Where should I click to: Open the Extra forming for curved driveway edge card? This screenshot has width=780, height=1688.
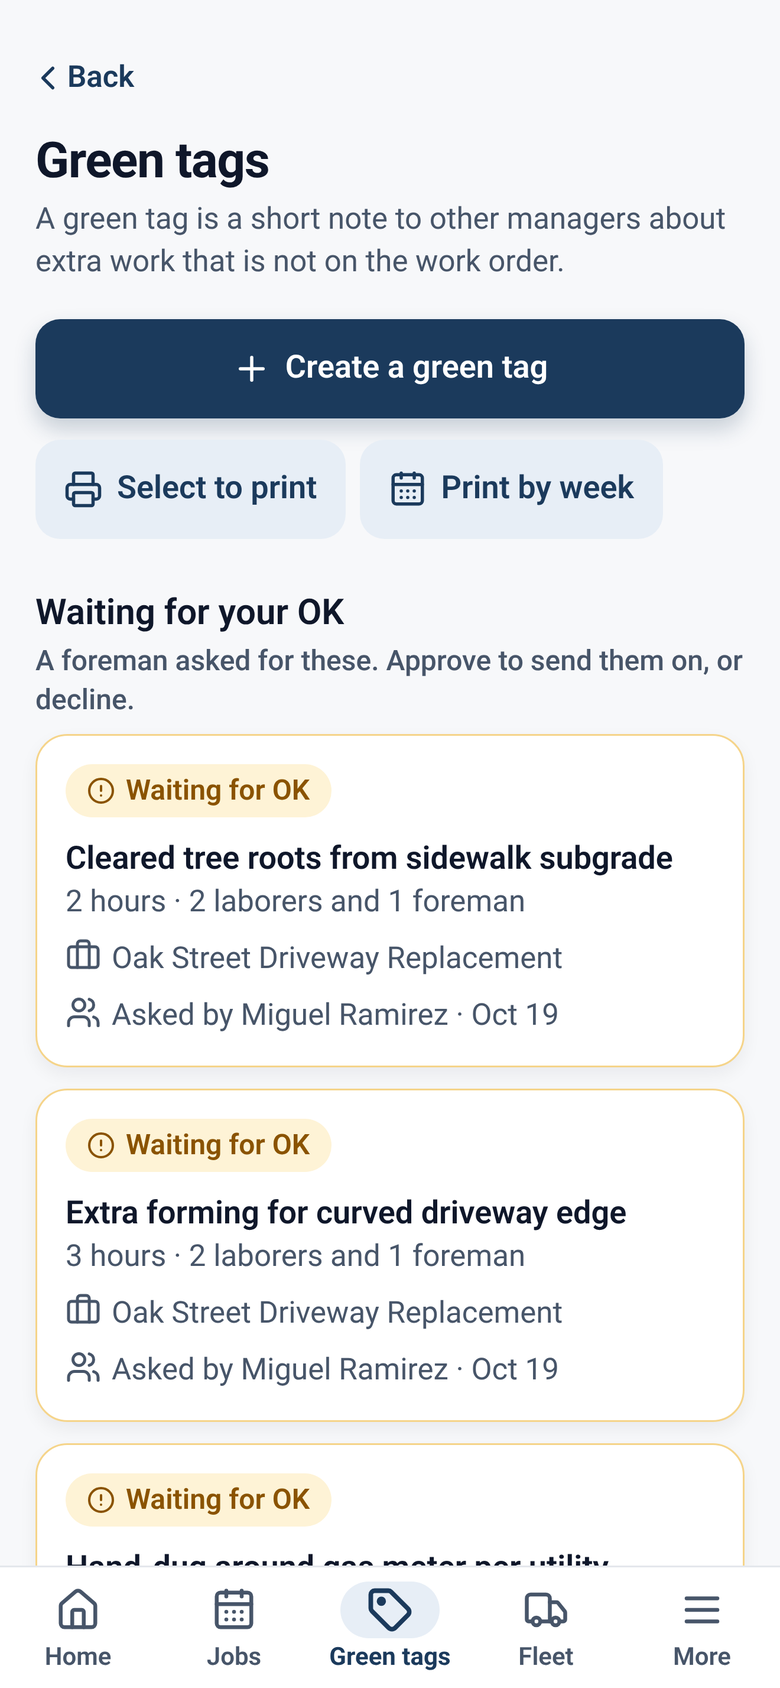[390, 1255]
